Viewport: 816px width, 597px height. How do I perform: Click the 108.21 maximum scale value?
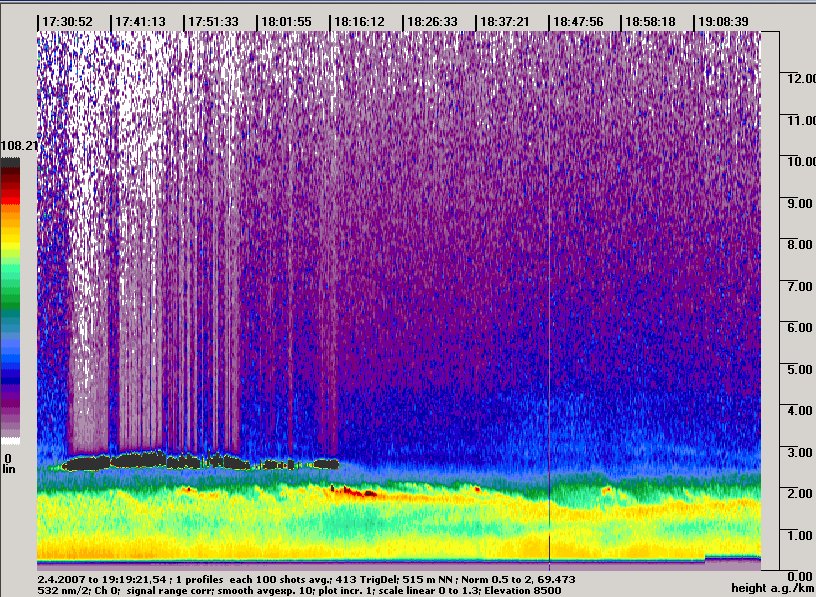tap(20, 146)
